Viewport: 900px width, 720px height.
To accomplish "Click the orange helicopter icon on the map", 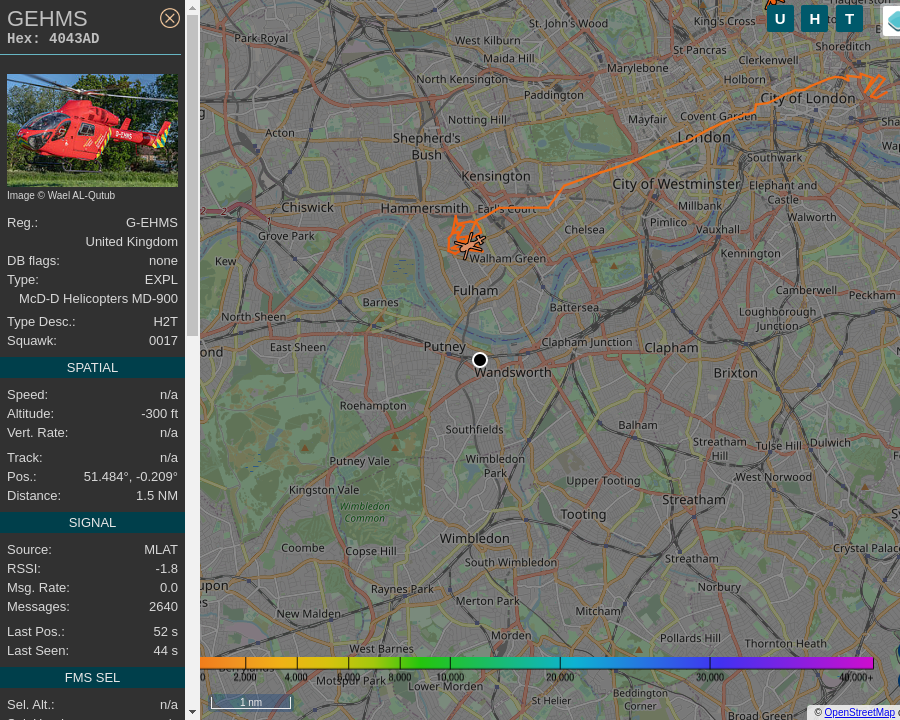I will [x=470, y=245].
